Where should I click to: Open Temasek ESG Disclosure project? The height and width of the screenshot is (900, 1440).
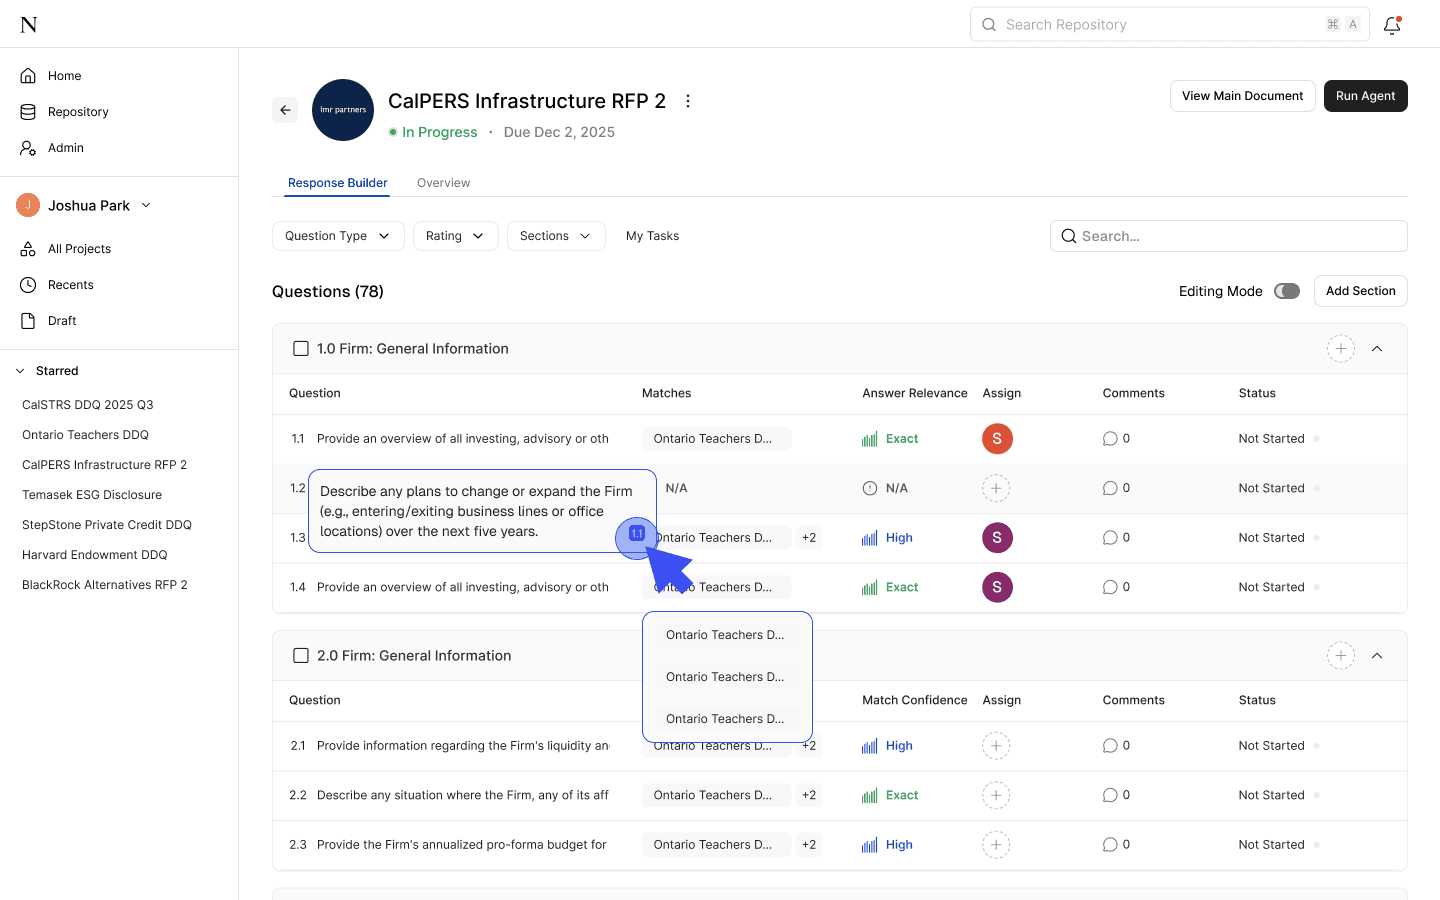pos(92,495)
